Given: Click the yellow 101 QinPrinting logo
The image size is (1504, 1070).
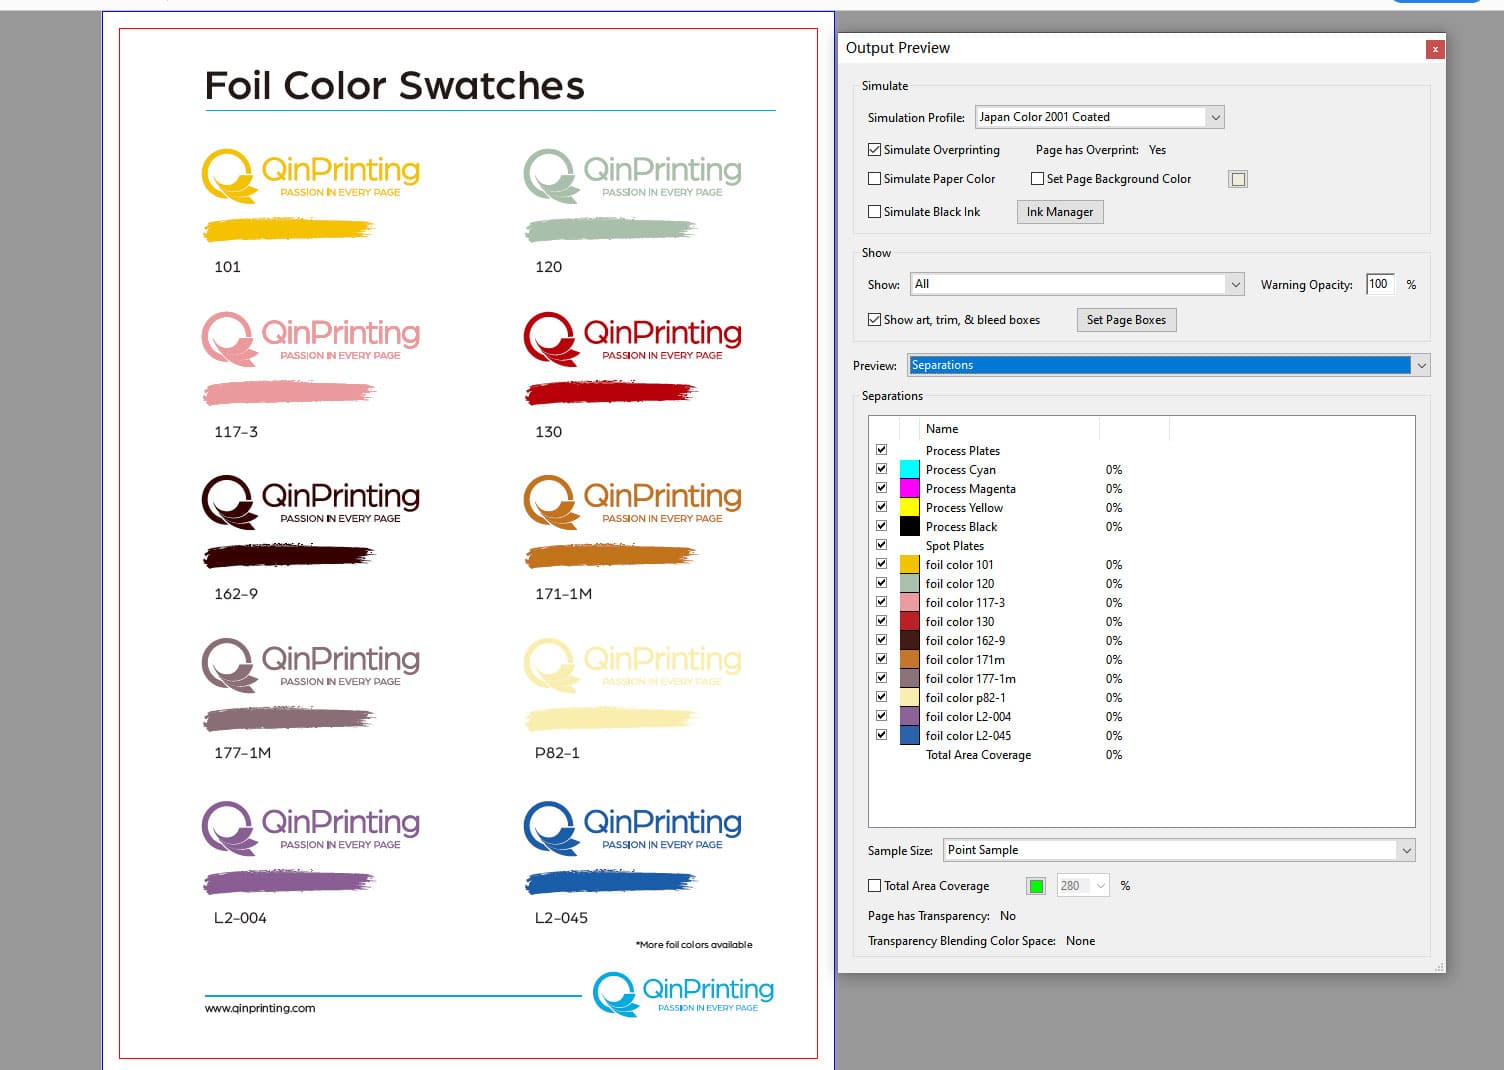Looking at the screenshot, I should tap(311, 175).
